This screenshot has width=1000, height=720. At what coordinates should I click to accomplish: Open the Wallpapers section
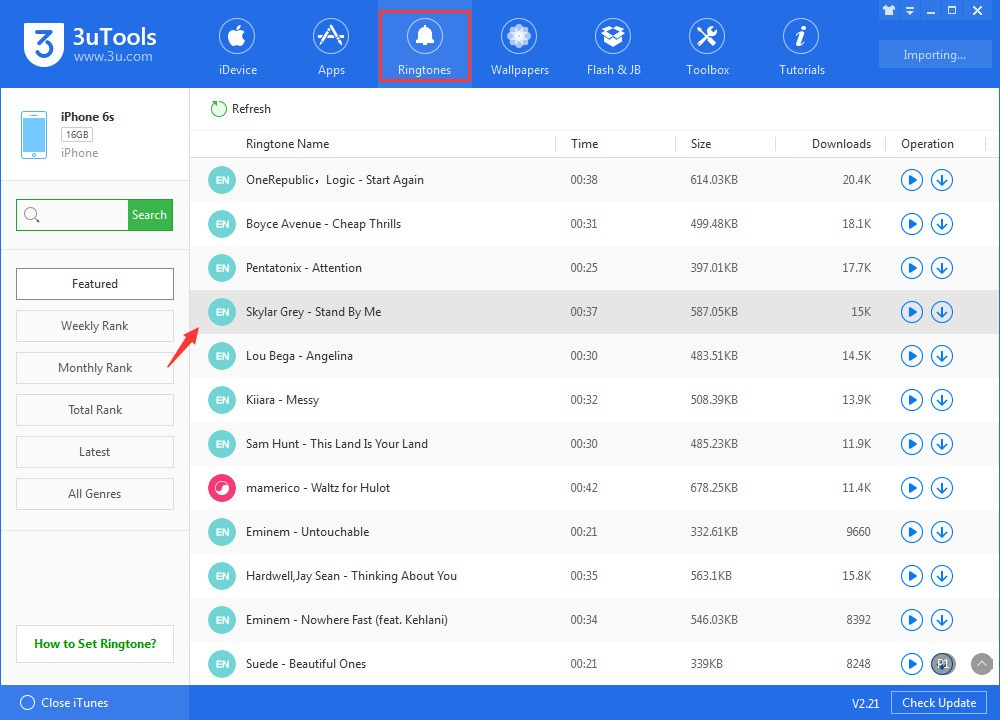(x=519, y=46)
